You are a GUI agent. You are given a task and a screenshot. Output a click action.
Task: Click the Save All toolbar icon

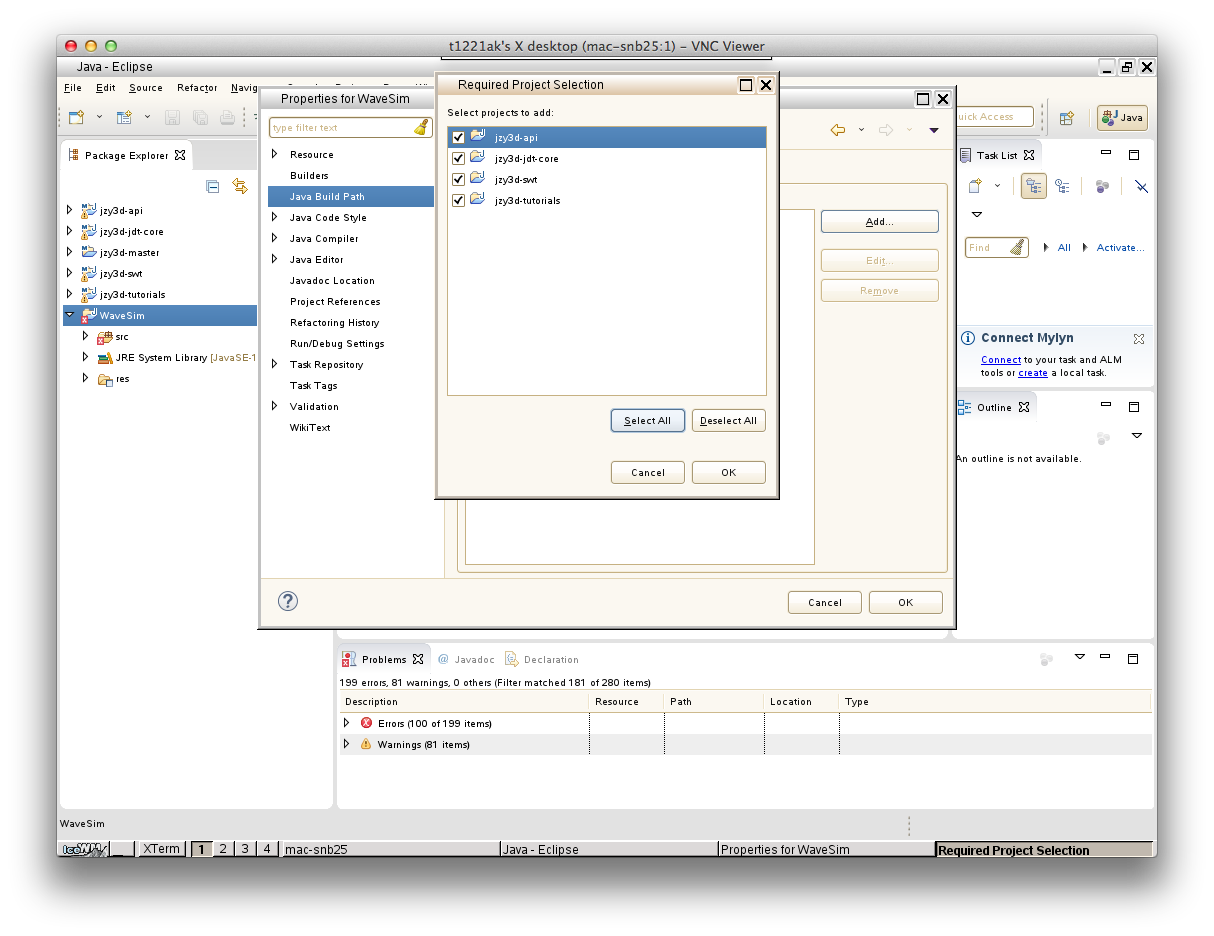pyautogui.click(x=200, y=117)
